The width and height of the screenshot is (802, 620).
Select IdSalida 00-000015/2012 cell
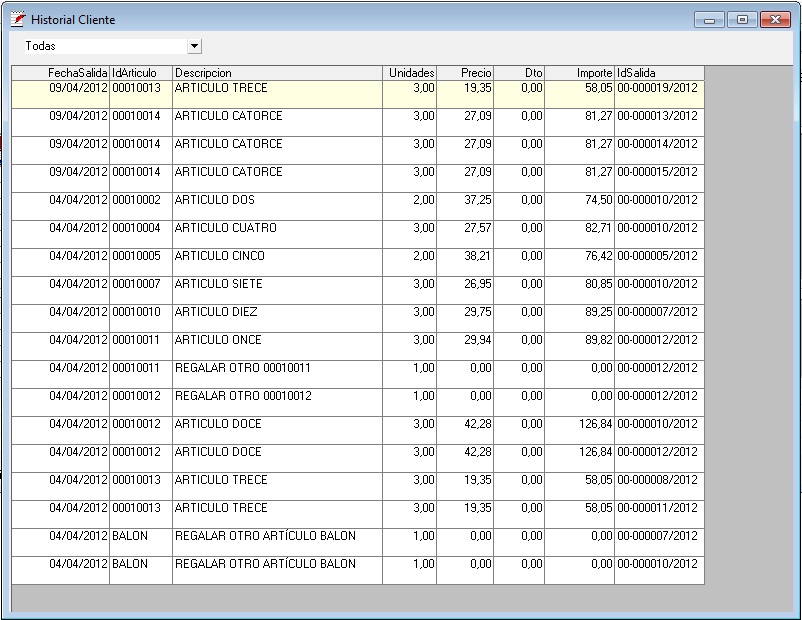click(x=659, y=178)
